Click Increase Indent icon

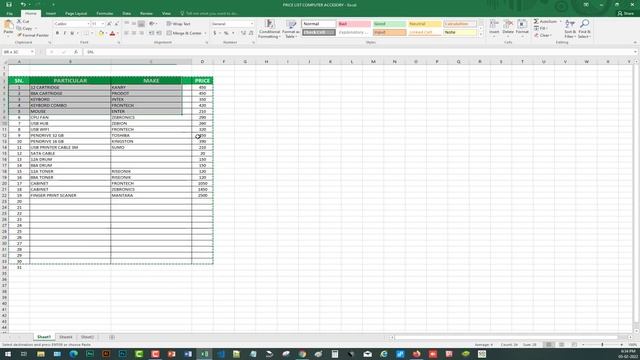click(x=159, y=33)
